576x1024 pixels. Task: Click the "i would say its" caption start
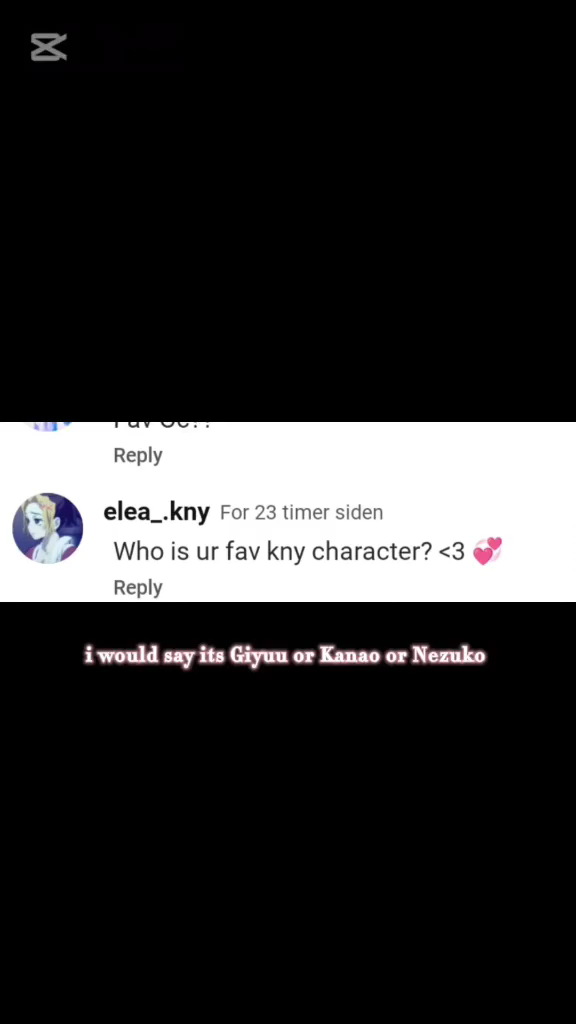155,655
